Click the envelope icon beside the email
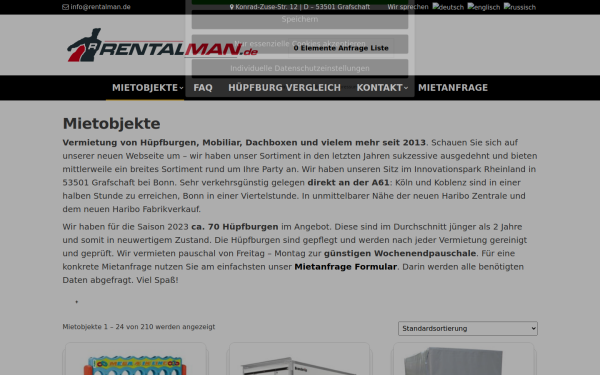This screenshot has height=375, width=600. click(65, 7)
